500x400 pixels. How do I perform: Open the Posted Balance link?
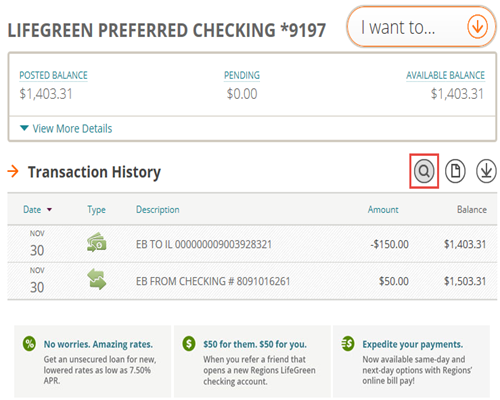coord(53,75)
